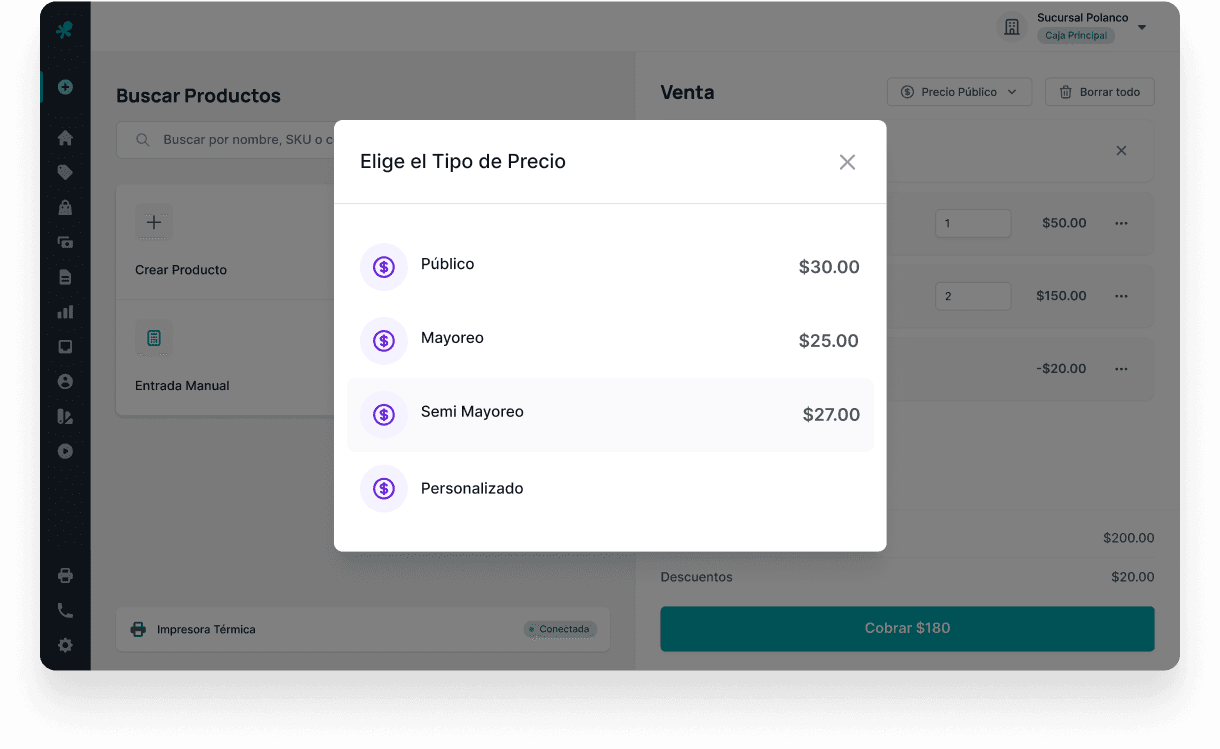Click the Crear Producto plus tile

click(x=154, y=222)
